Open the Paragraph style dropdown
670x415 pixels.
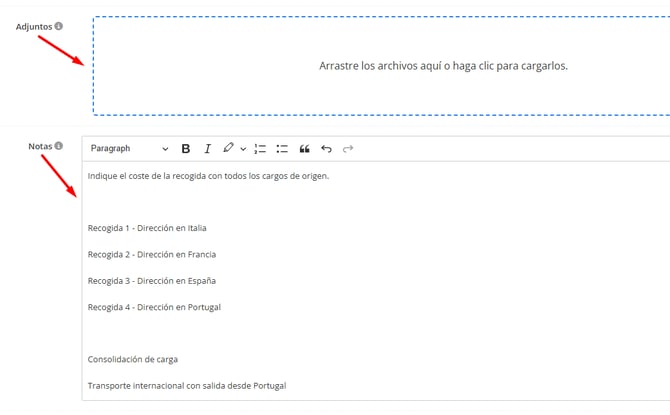click(x=129, y=149)
